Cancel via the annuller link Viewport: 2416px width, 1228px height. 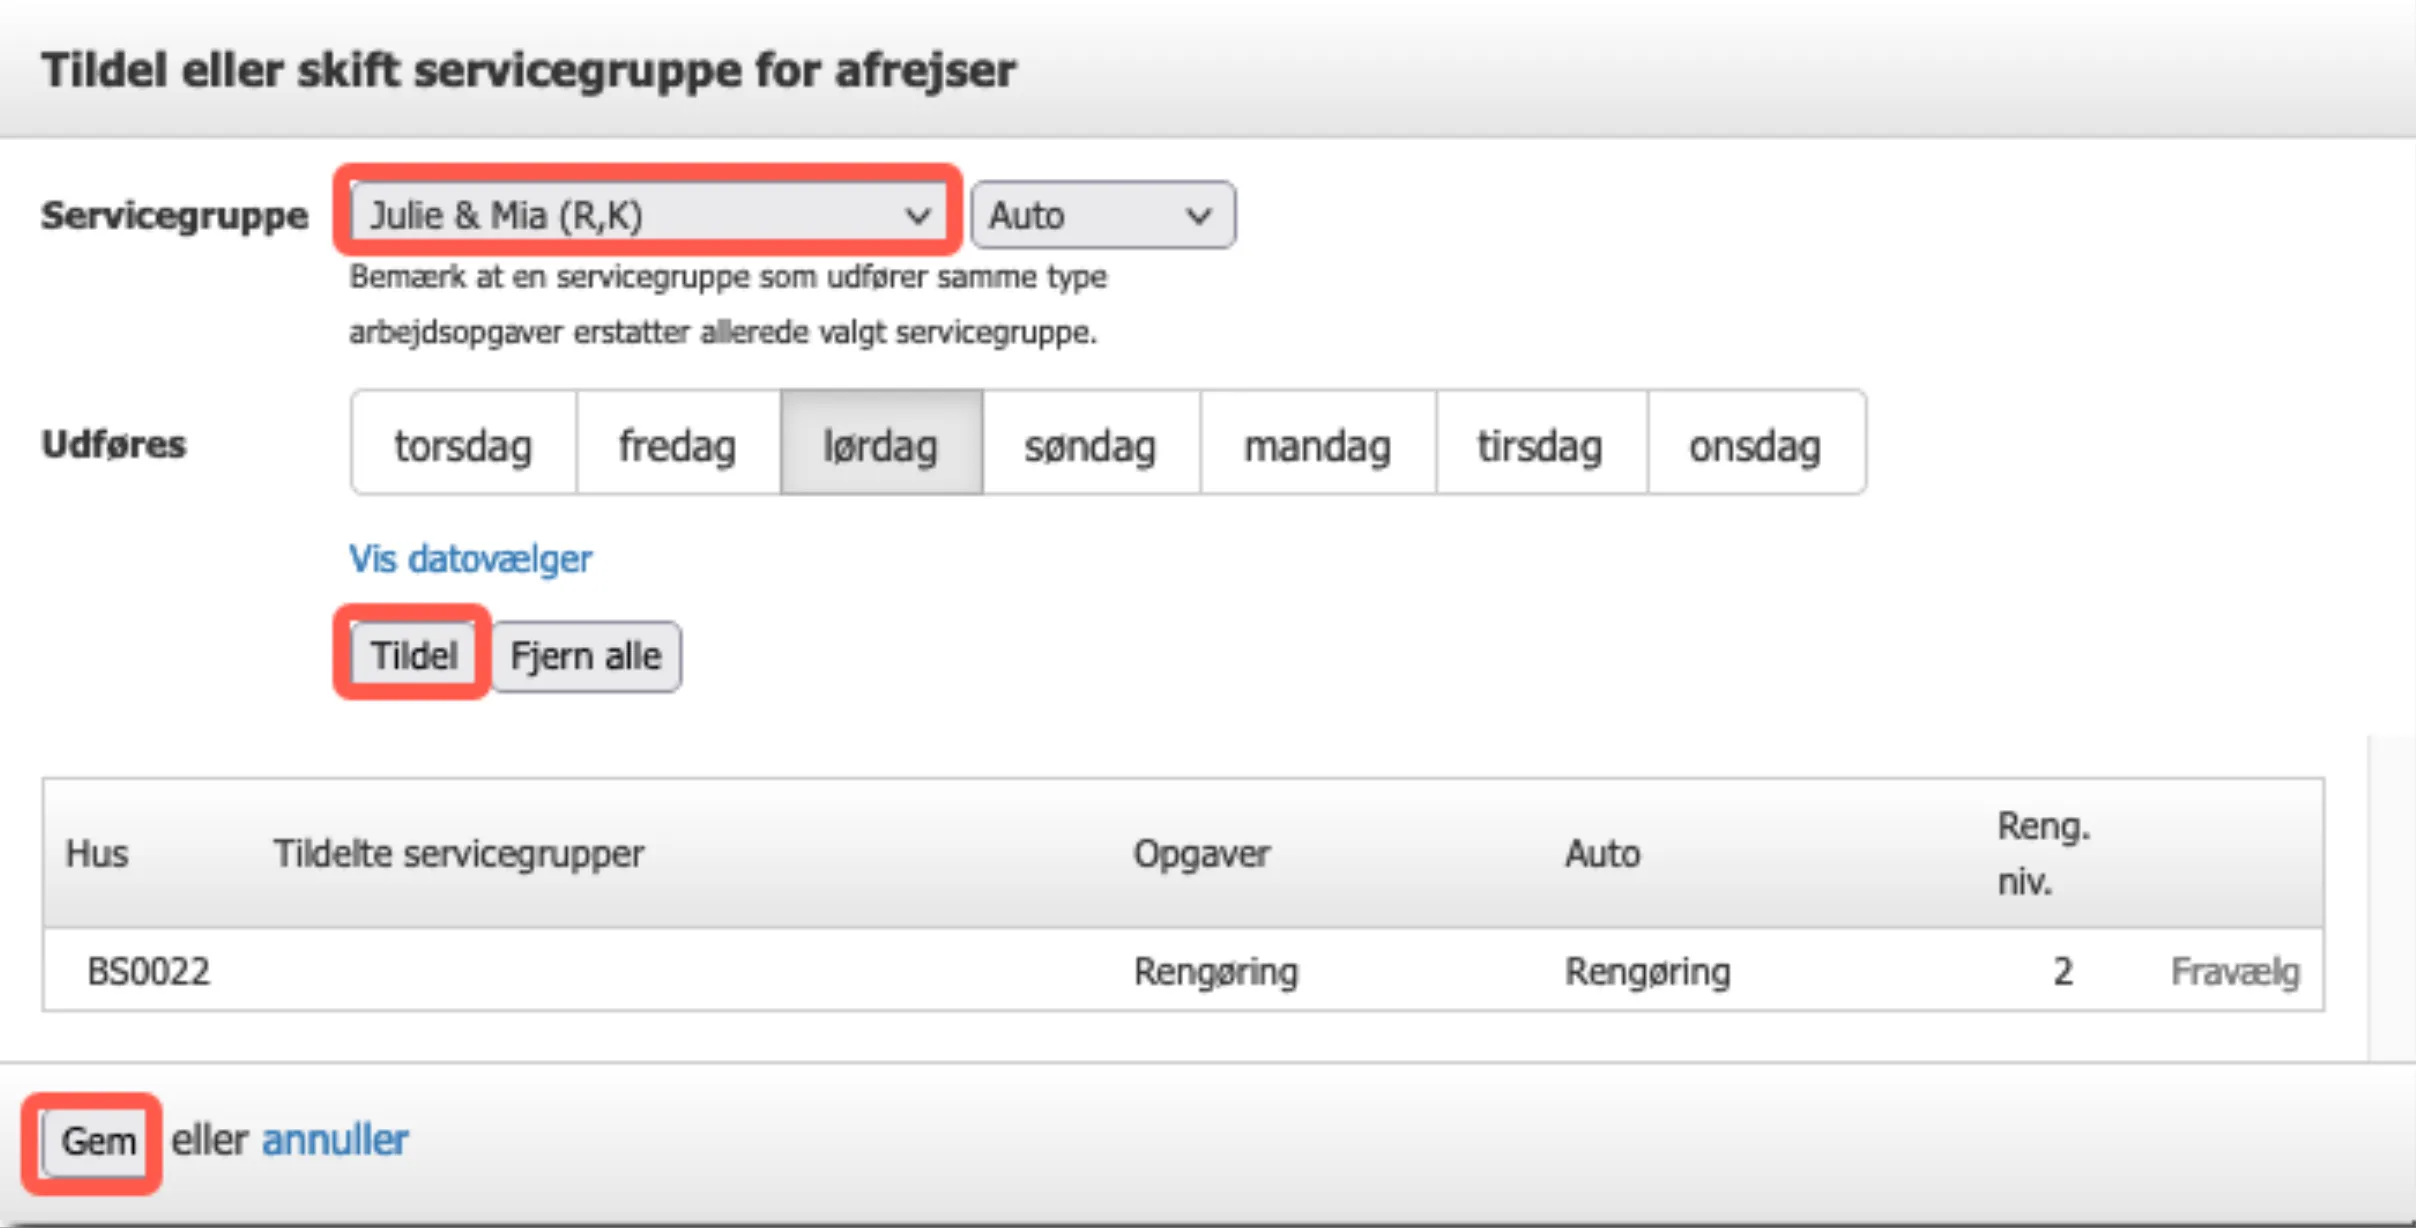pos(335,1140)
